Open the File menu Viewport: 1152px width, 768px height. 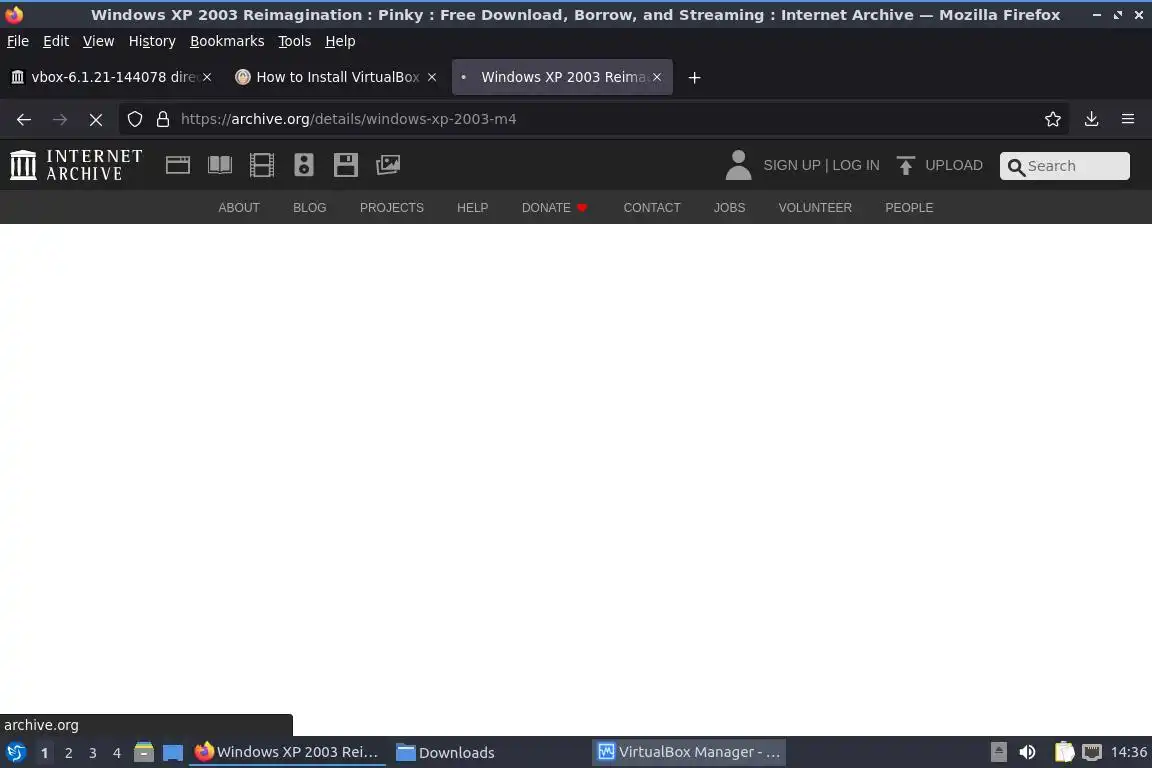click(x=18, y=41)
